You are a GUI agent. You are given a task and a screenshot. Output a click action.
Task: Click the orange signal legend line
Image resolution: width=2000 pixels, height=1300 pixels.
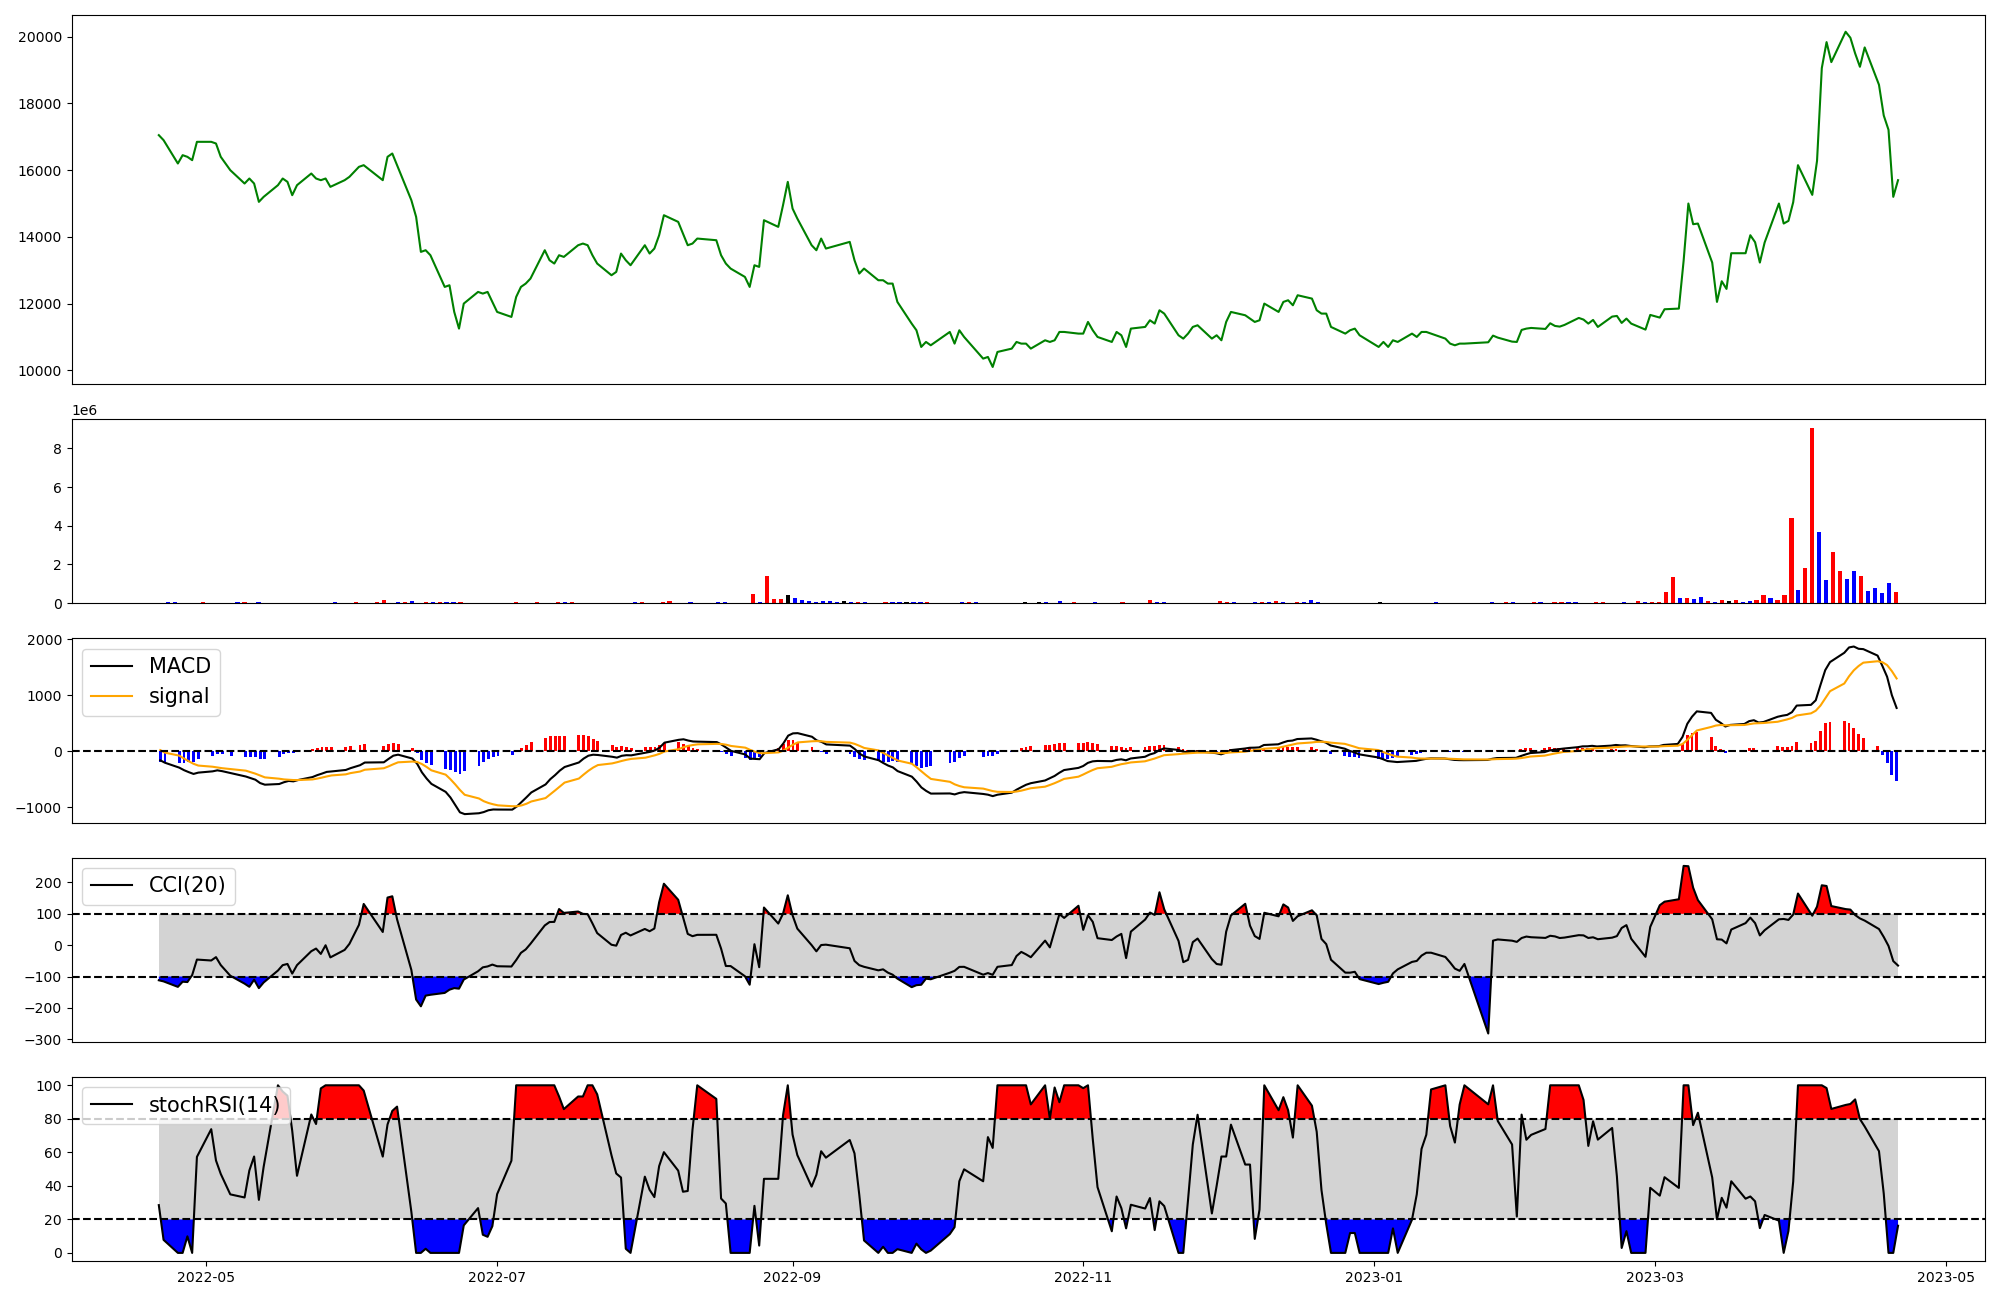click(x=111, y=697)
